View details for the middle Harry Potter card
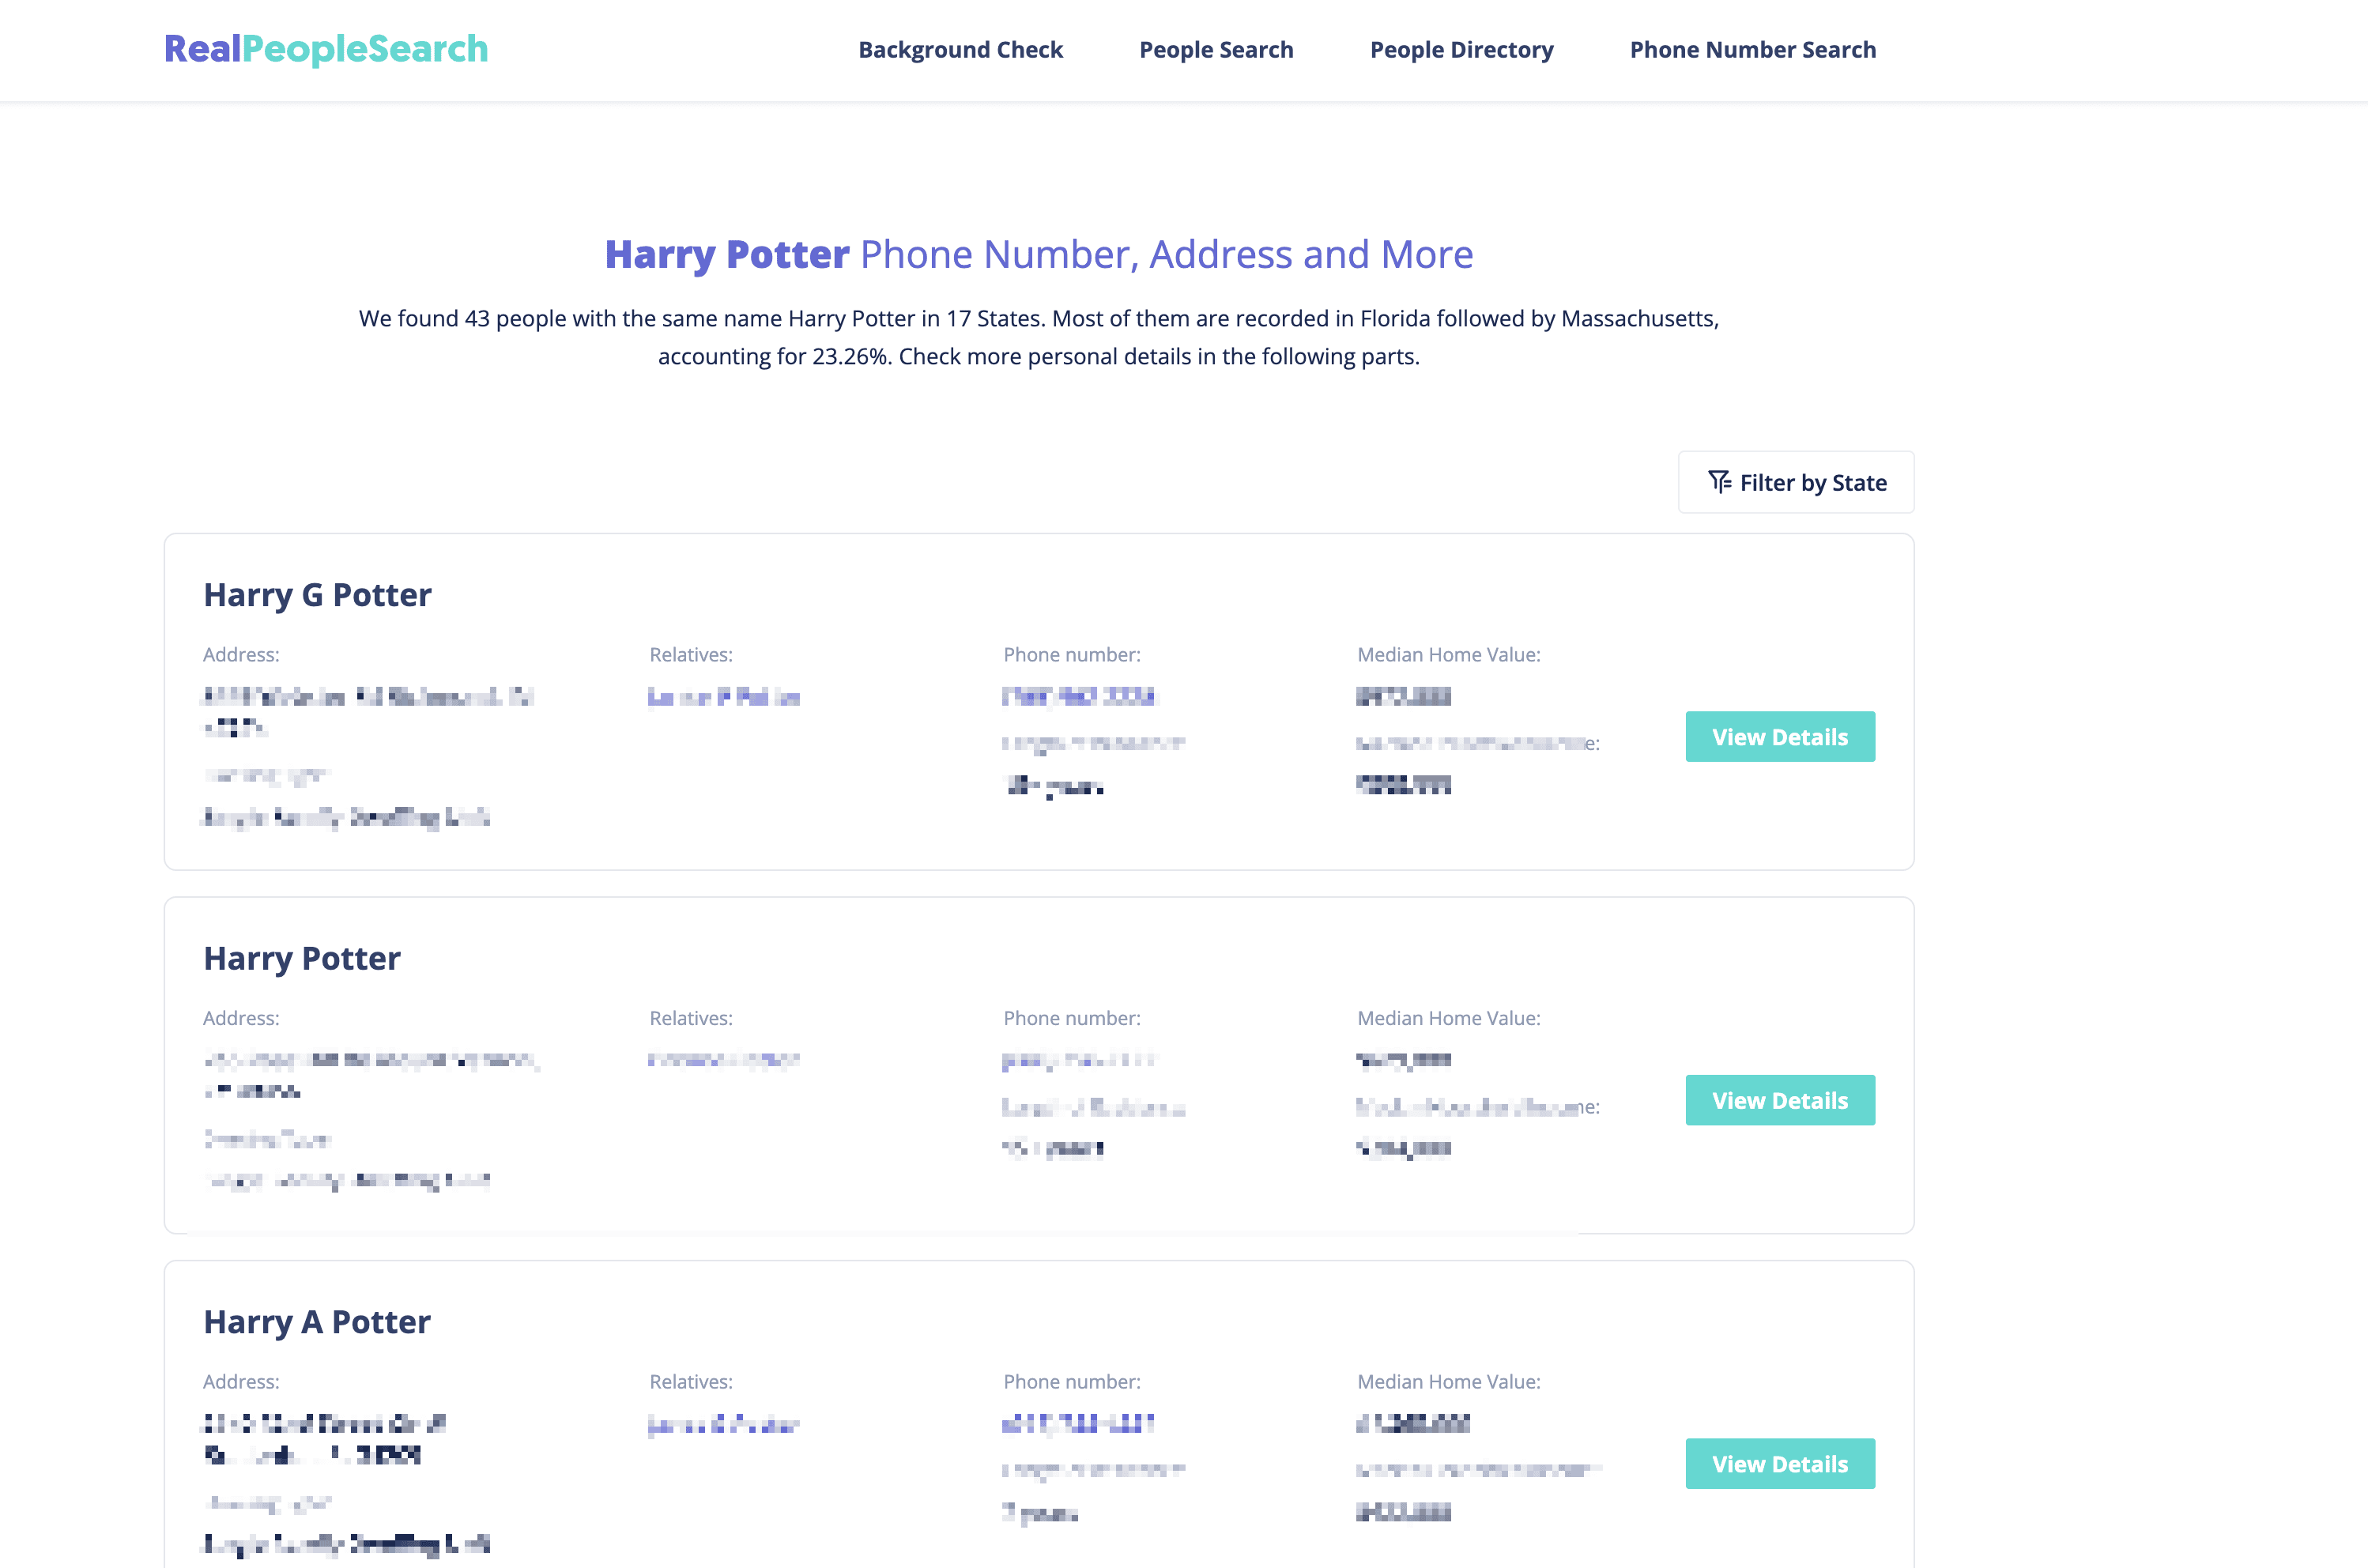Screen dimensions: 2368x1568 coord(1779,1100)
